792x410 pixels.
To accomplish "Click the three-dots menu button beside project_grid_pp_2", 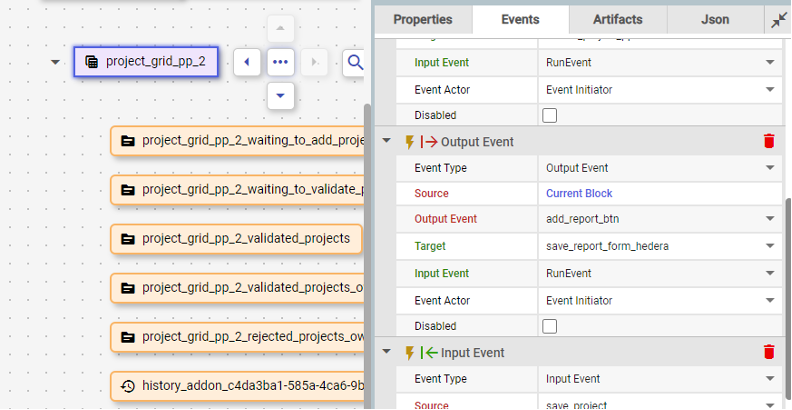I will (x=281, y=63).
